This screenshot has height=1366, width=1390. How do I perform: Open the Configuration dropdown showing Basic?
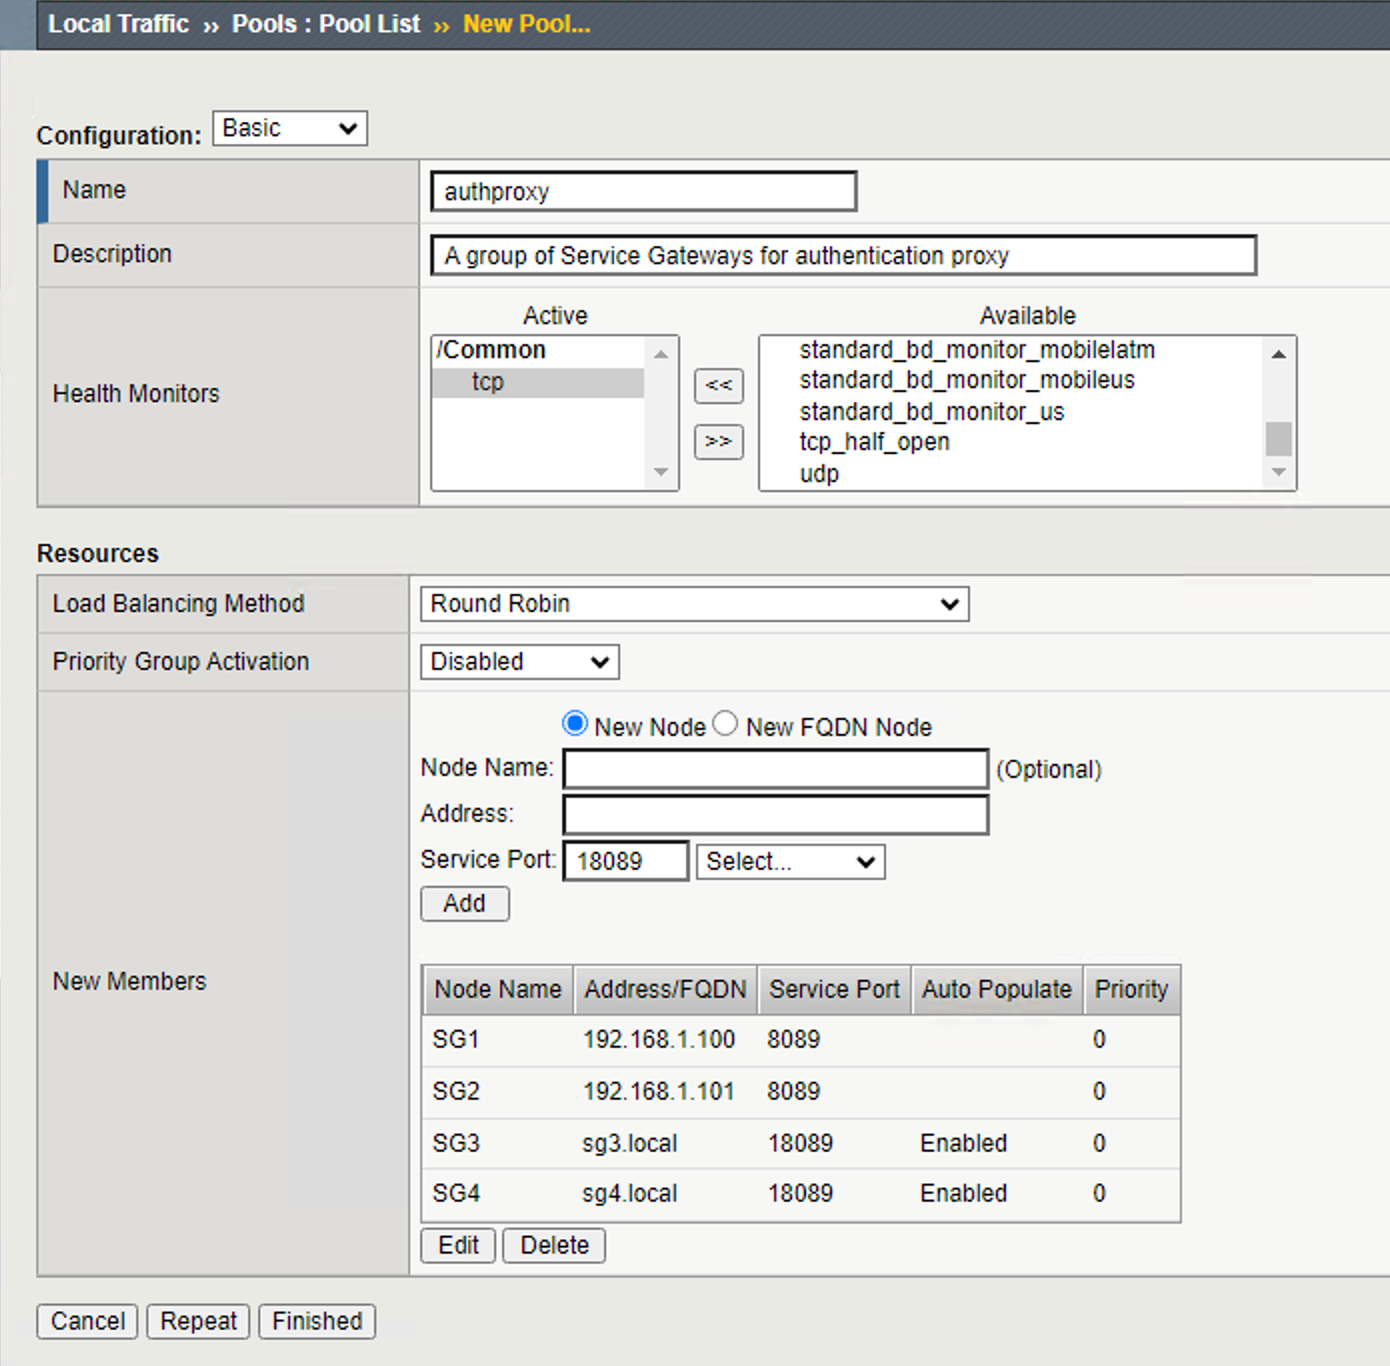click(x=289, y=127)
